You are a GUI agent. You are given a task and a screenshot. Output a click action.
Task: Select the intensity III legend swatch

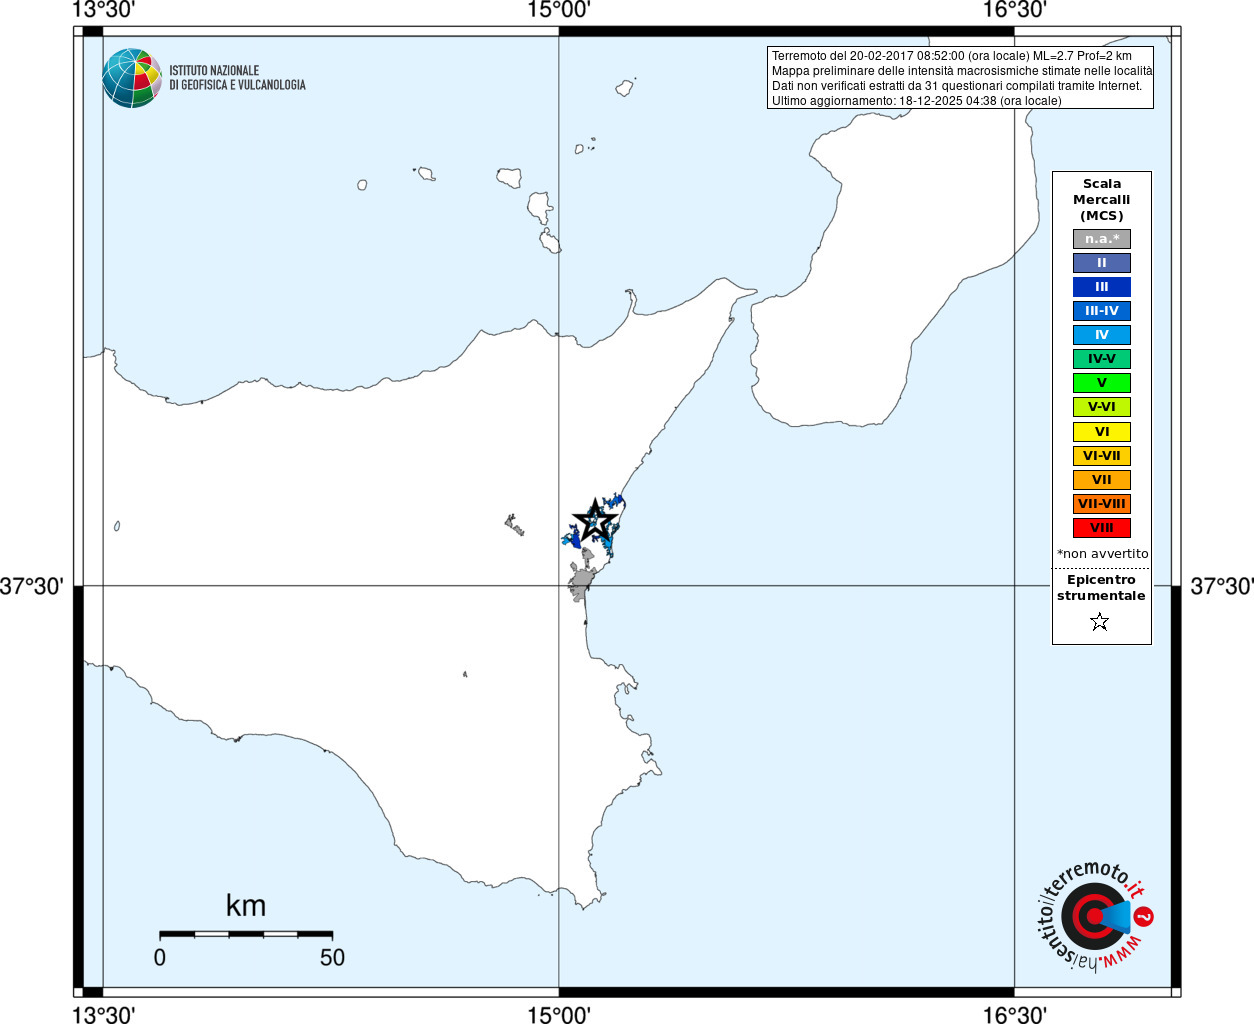[x=1101, y=287]
